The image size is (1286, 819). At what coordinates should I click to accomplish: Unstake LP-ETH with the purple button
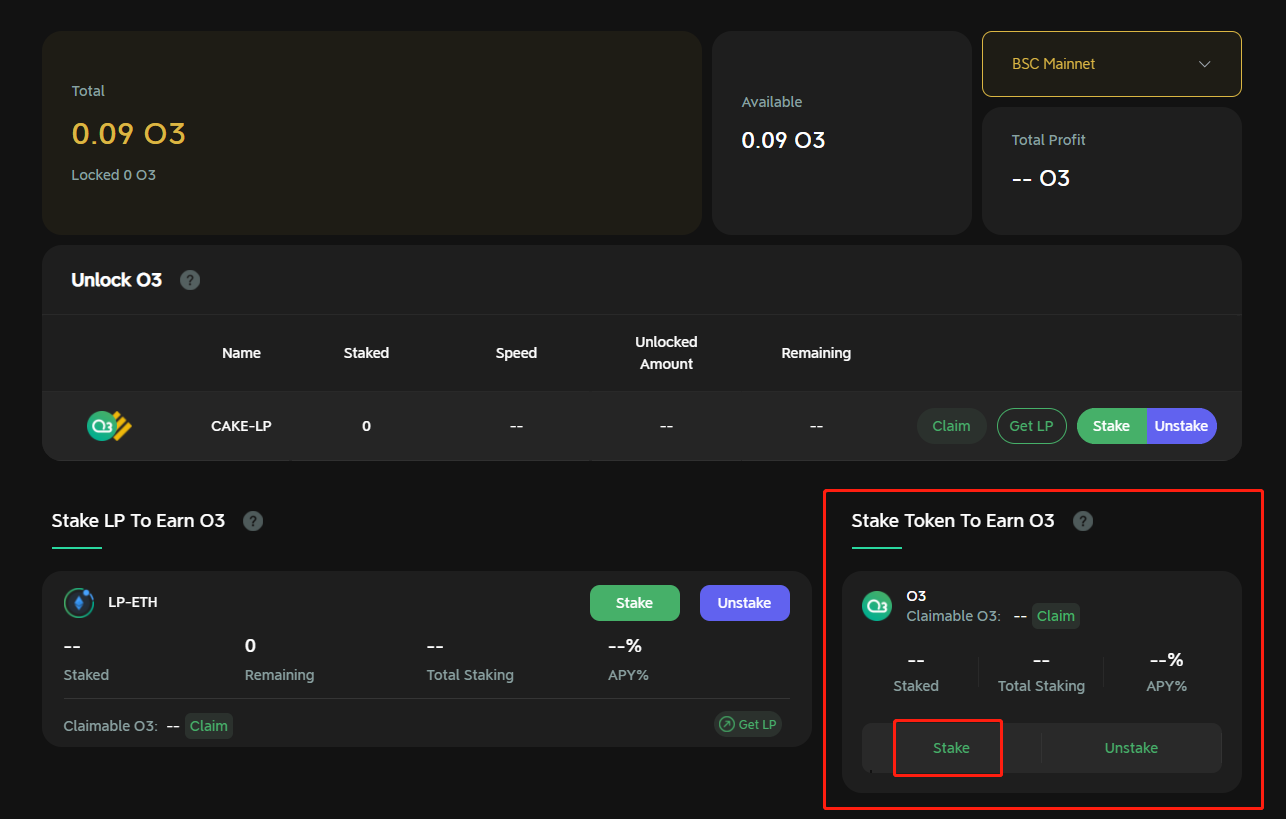click(x=745, y=603)
